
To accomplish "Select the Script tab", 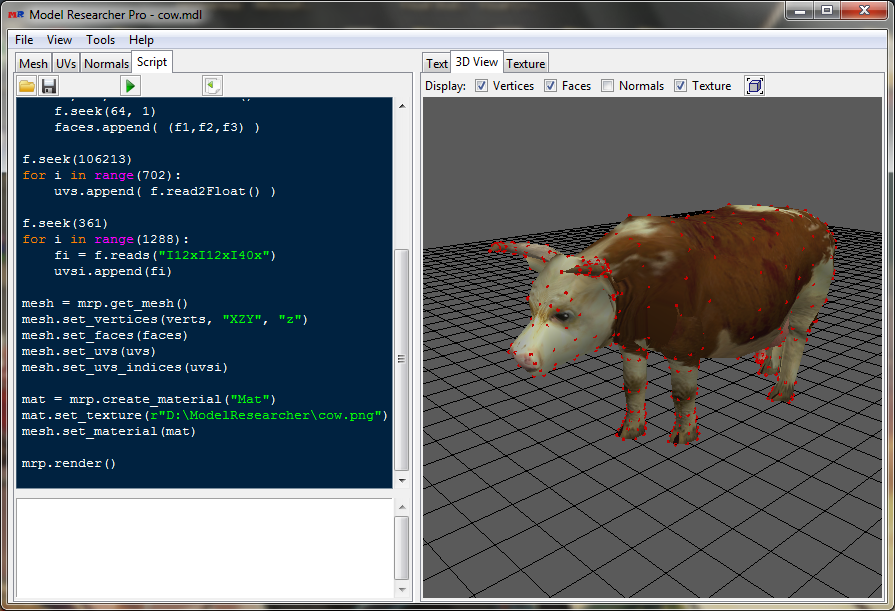I will coord(152,62).
